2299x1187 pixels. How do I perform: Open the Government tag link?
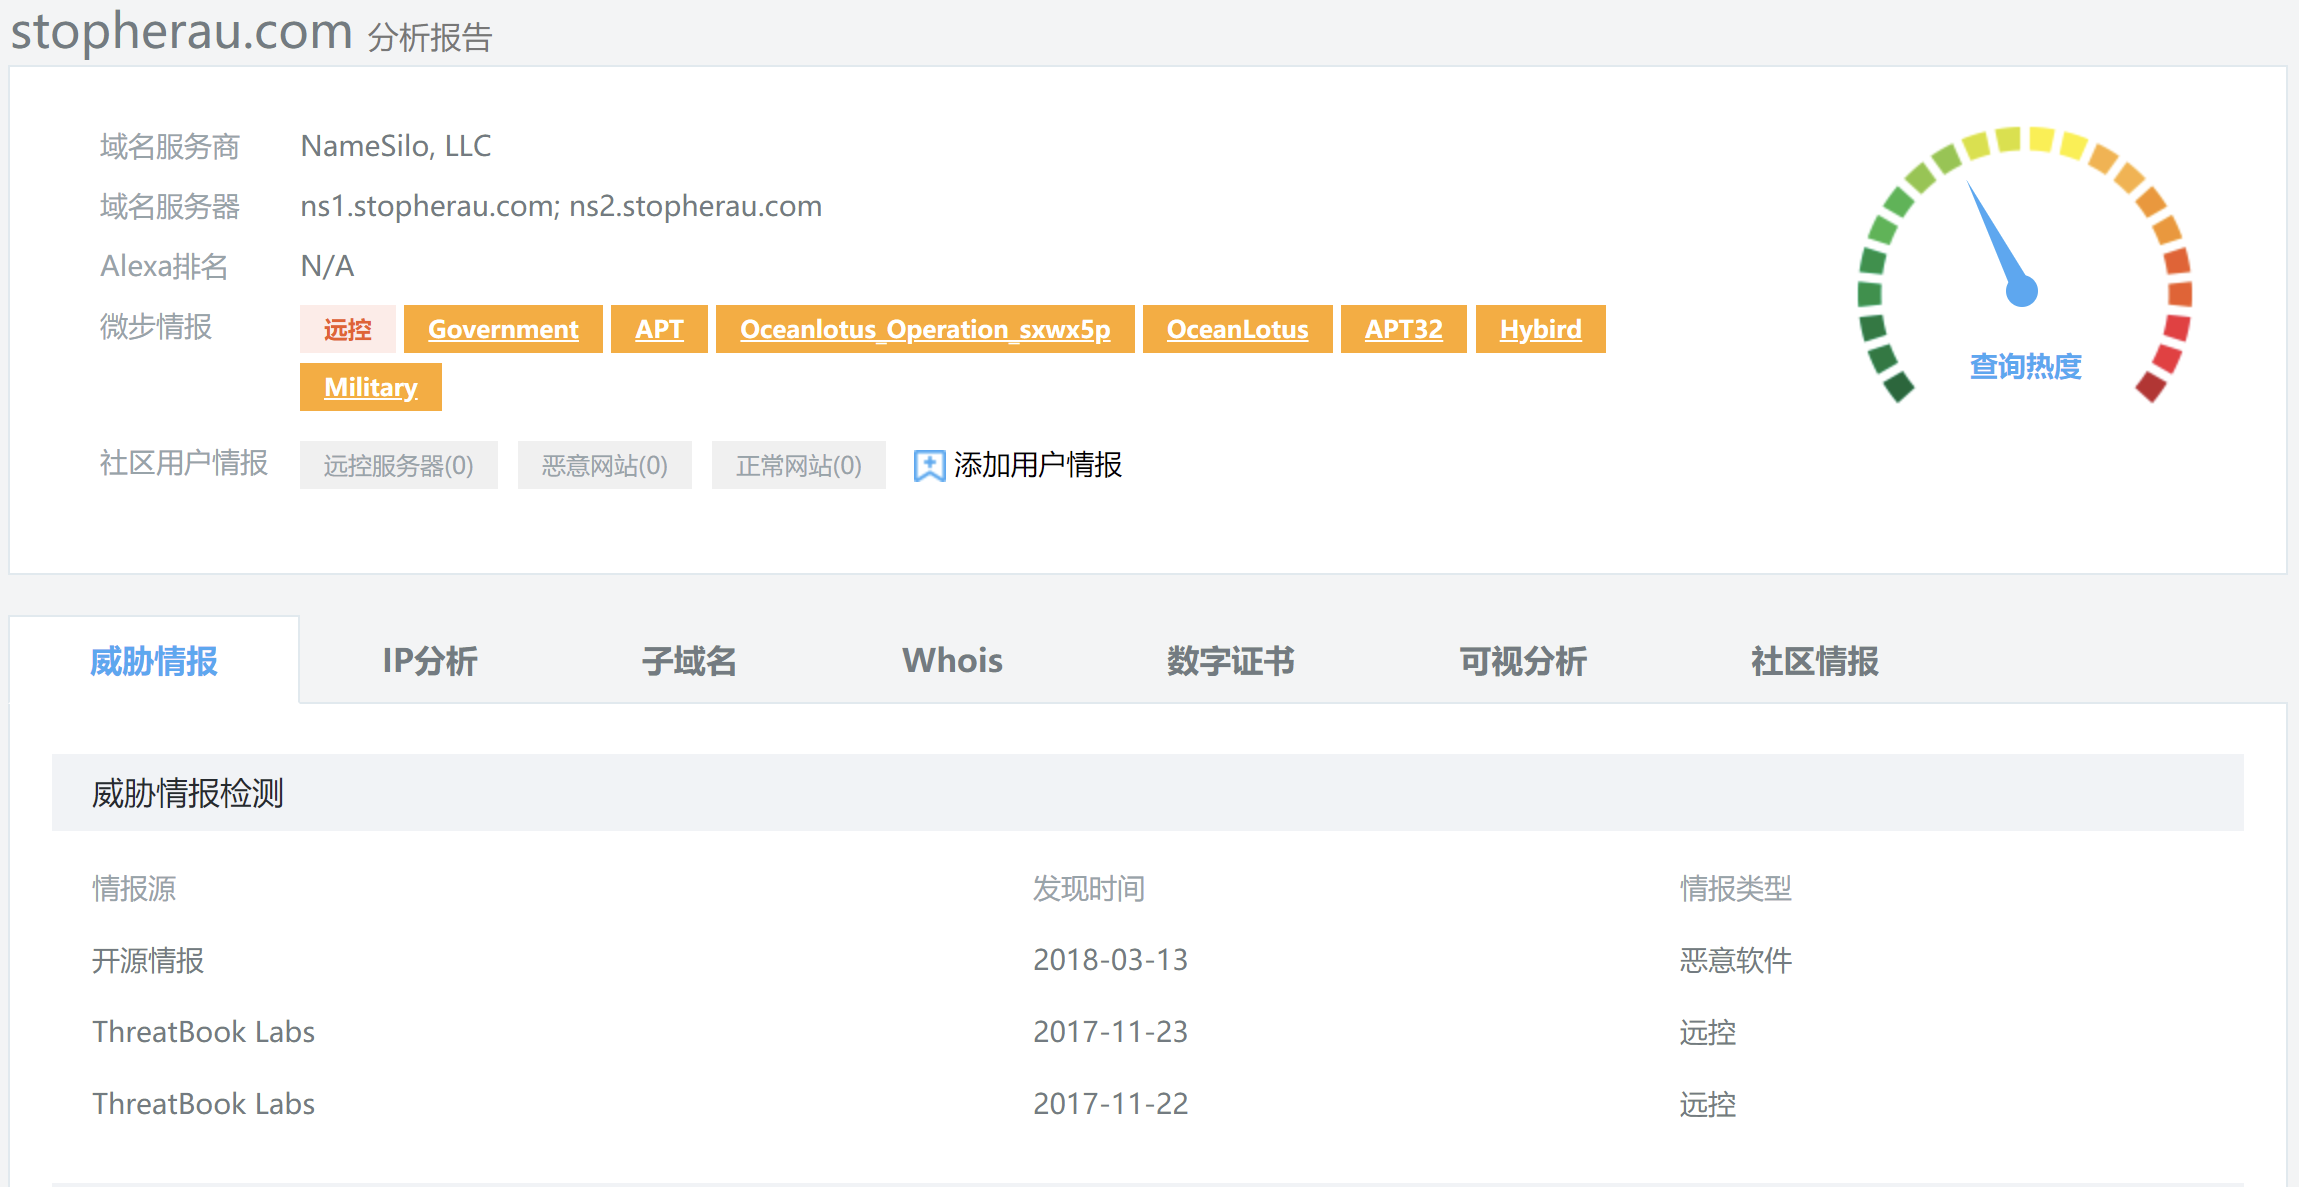pos(503,329)
